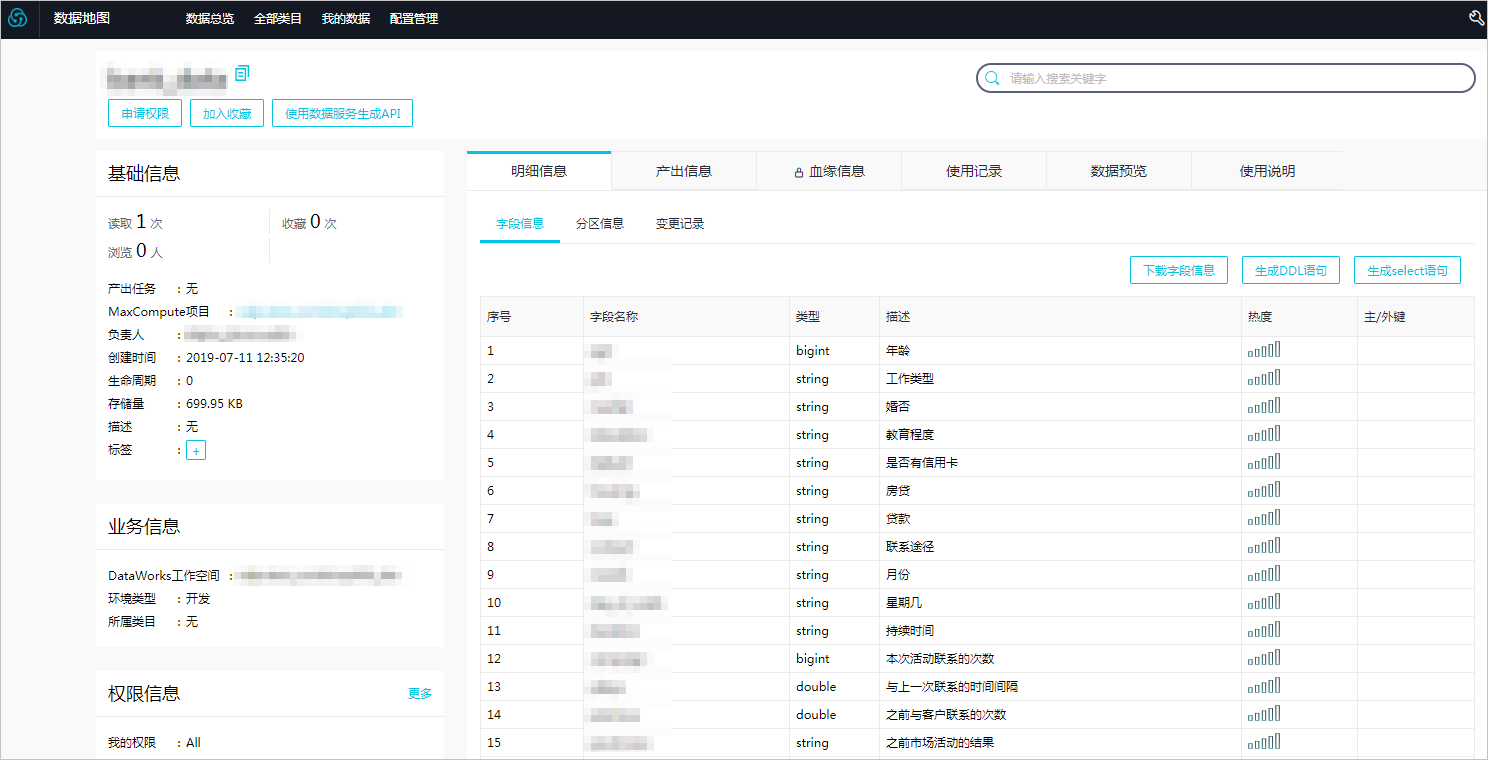The image size is (1488, 760).
Task: Click heat bars icon for 婚否 row
Action: pyautogui.click(x=1264, y=407)
